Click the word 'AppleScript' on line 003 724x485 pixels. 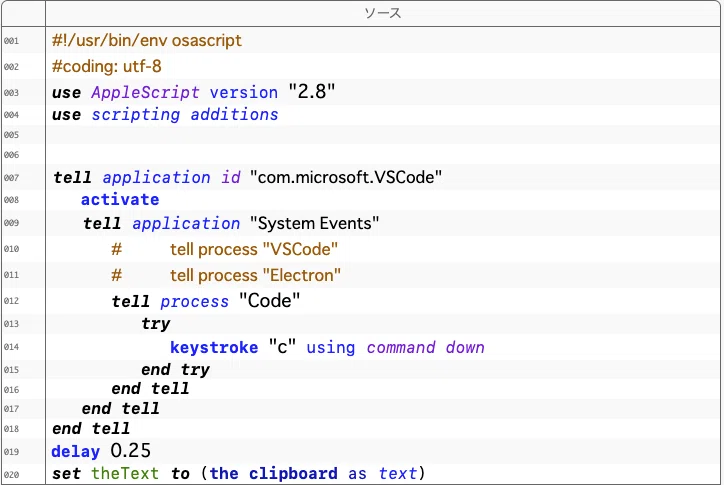click(x=145, y=92)
